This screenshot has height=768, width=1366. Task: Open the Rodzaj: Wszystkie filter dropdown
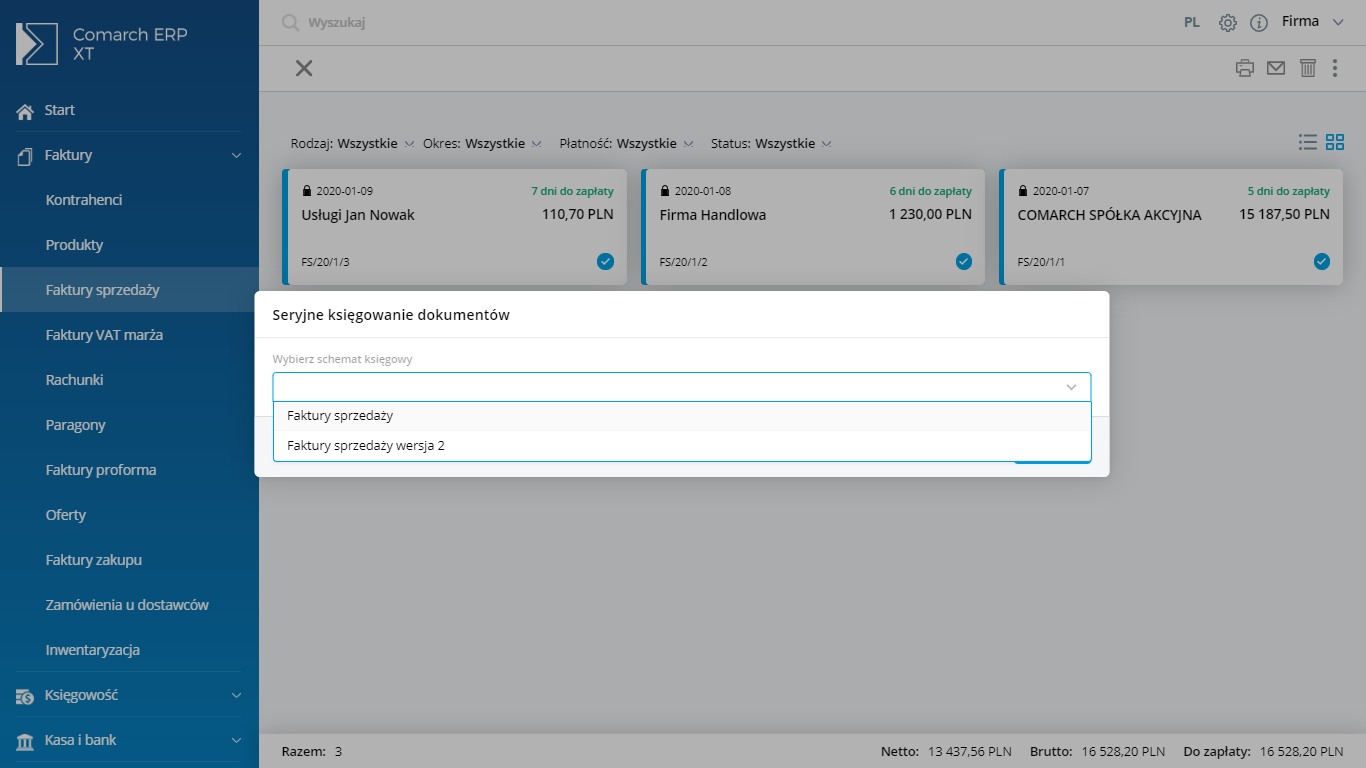pyautogui.click(x=352, y=144)
